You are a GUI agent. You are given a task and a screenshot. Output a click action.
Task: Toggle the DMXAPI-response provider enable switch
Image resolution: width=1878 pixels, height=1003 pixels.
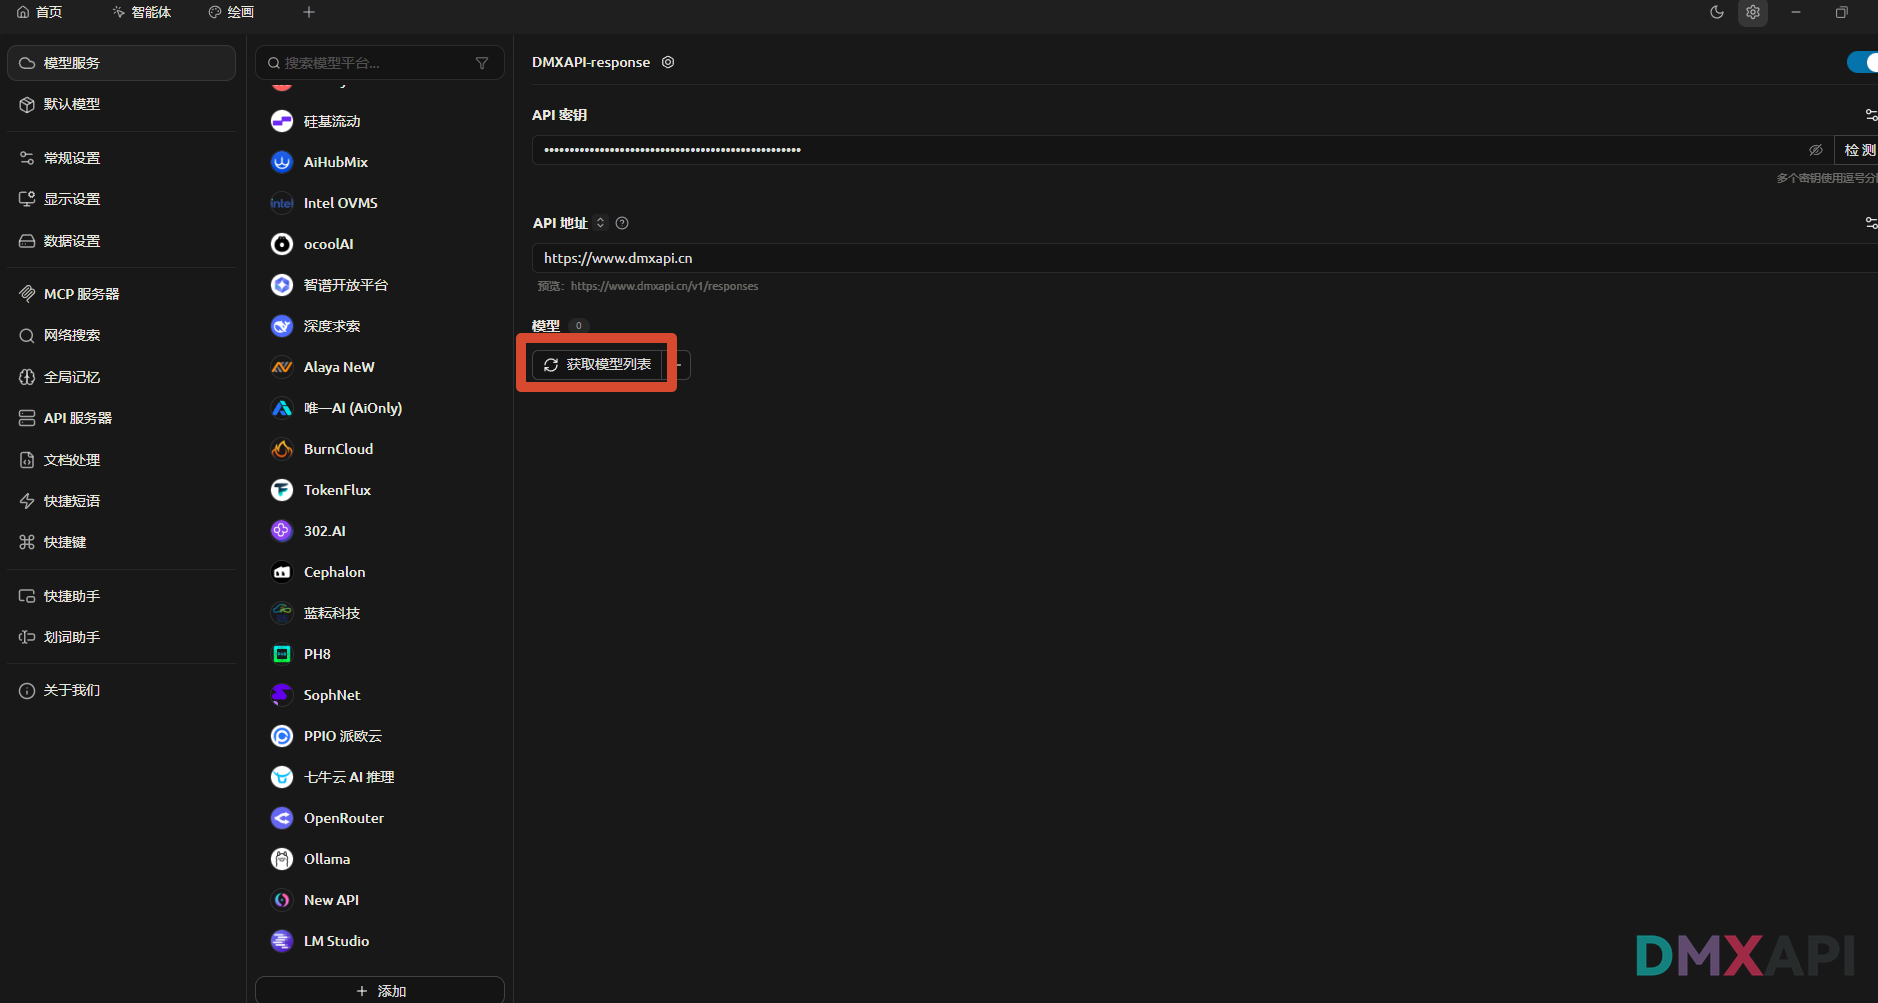click(x=1862, y=62)
